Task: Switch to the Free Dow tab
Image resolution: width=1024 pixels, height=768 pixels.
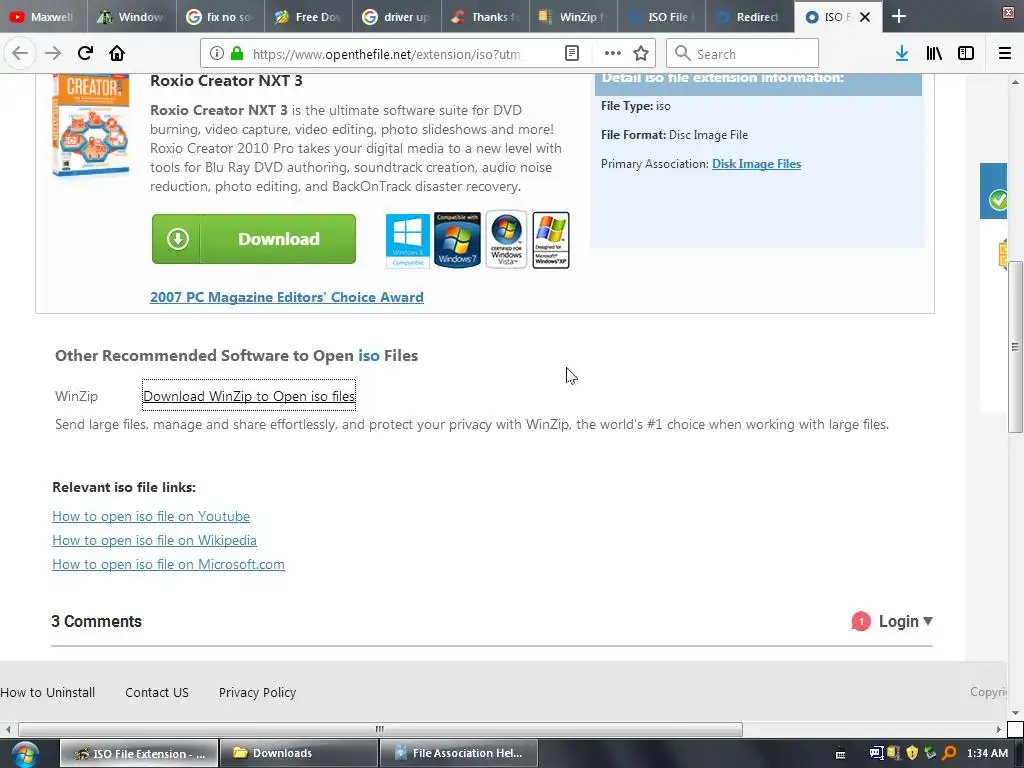Action: pyautogui.click(x=308, y=17)
